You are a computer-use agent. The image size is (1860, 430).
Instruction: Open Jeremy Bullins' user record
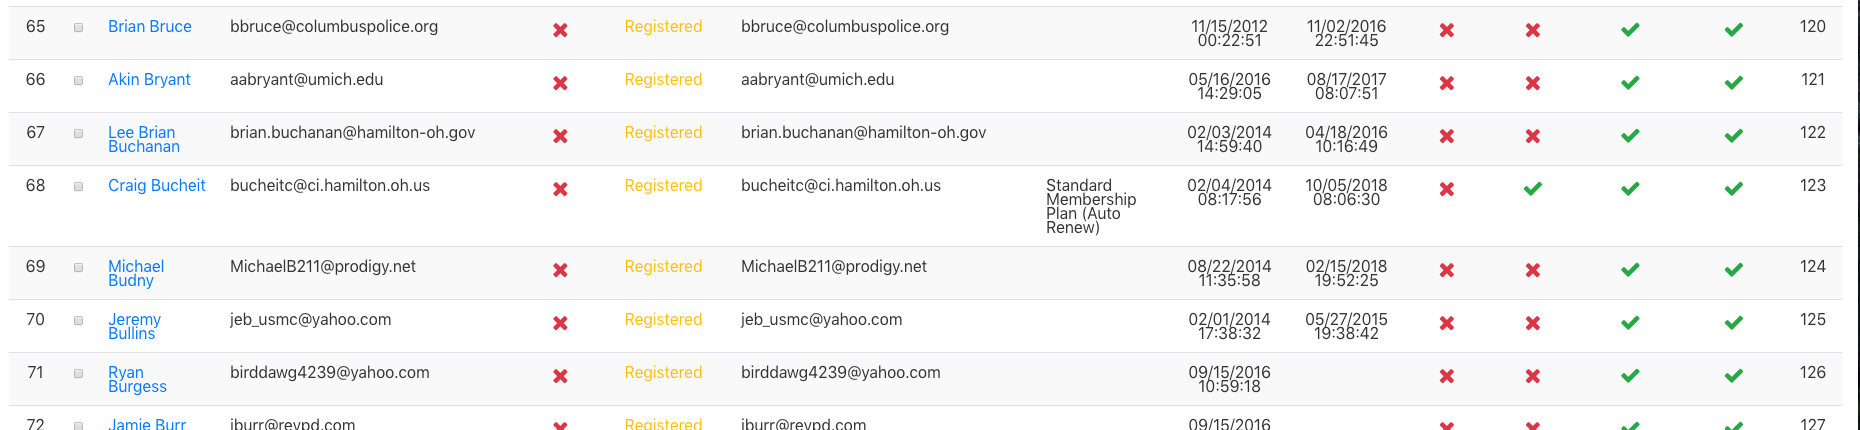tap(134, 327)
